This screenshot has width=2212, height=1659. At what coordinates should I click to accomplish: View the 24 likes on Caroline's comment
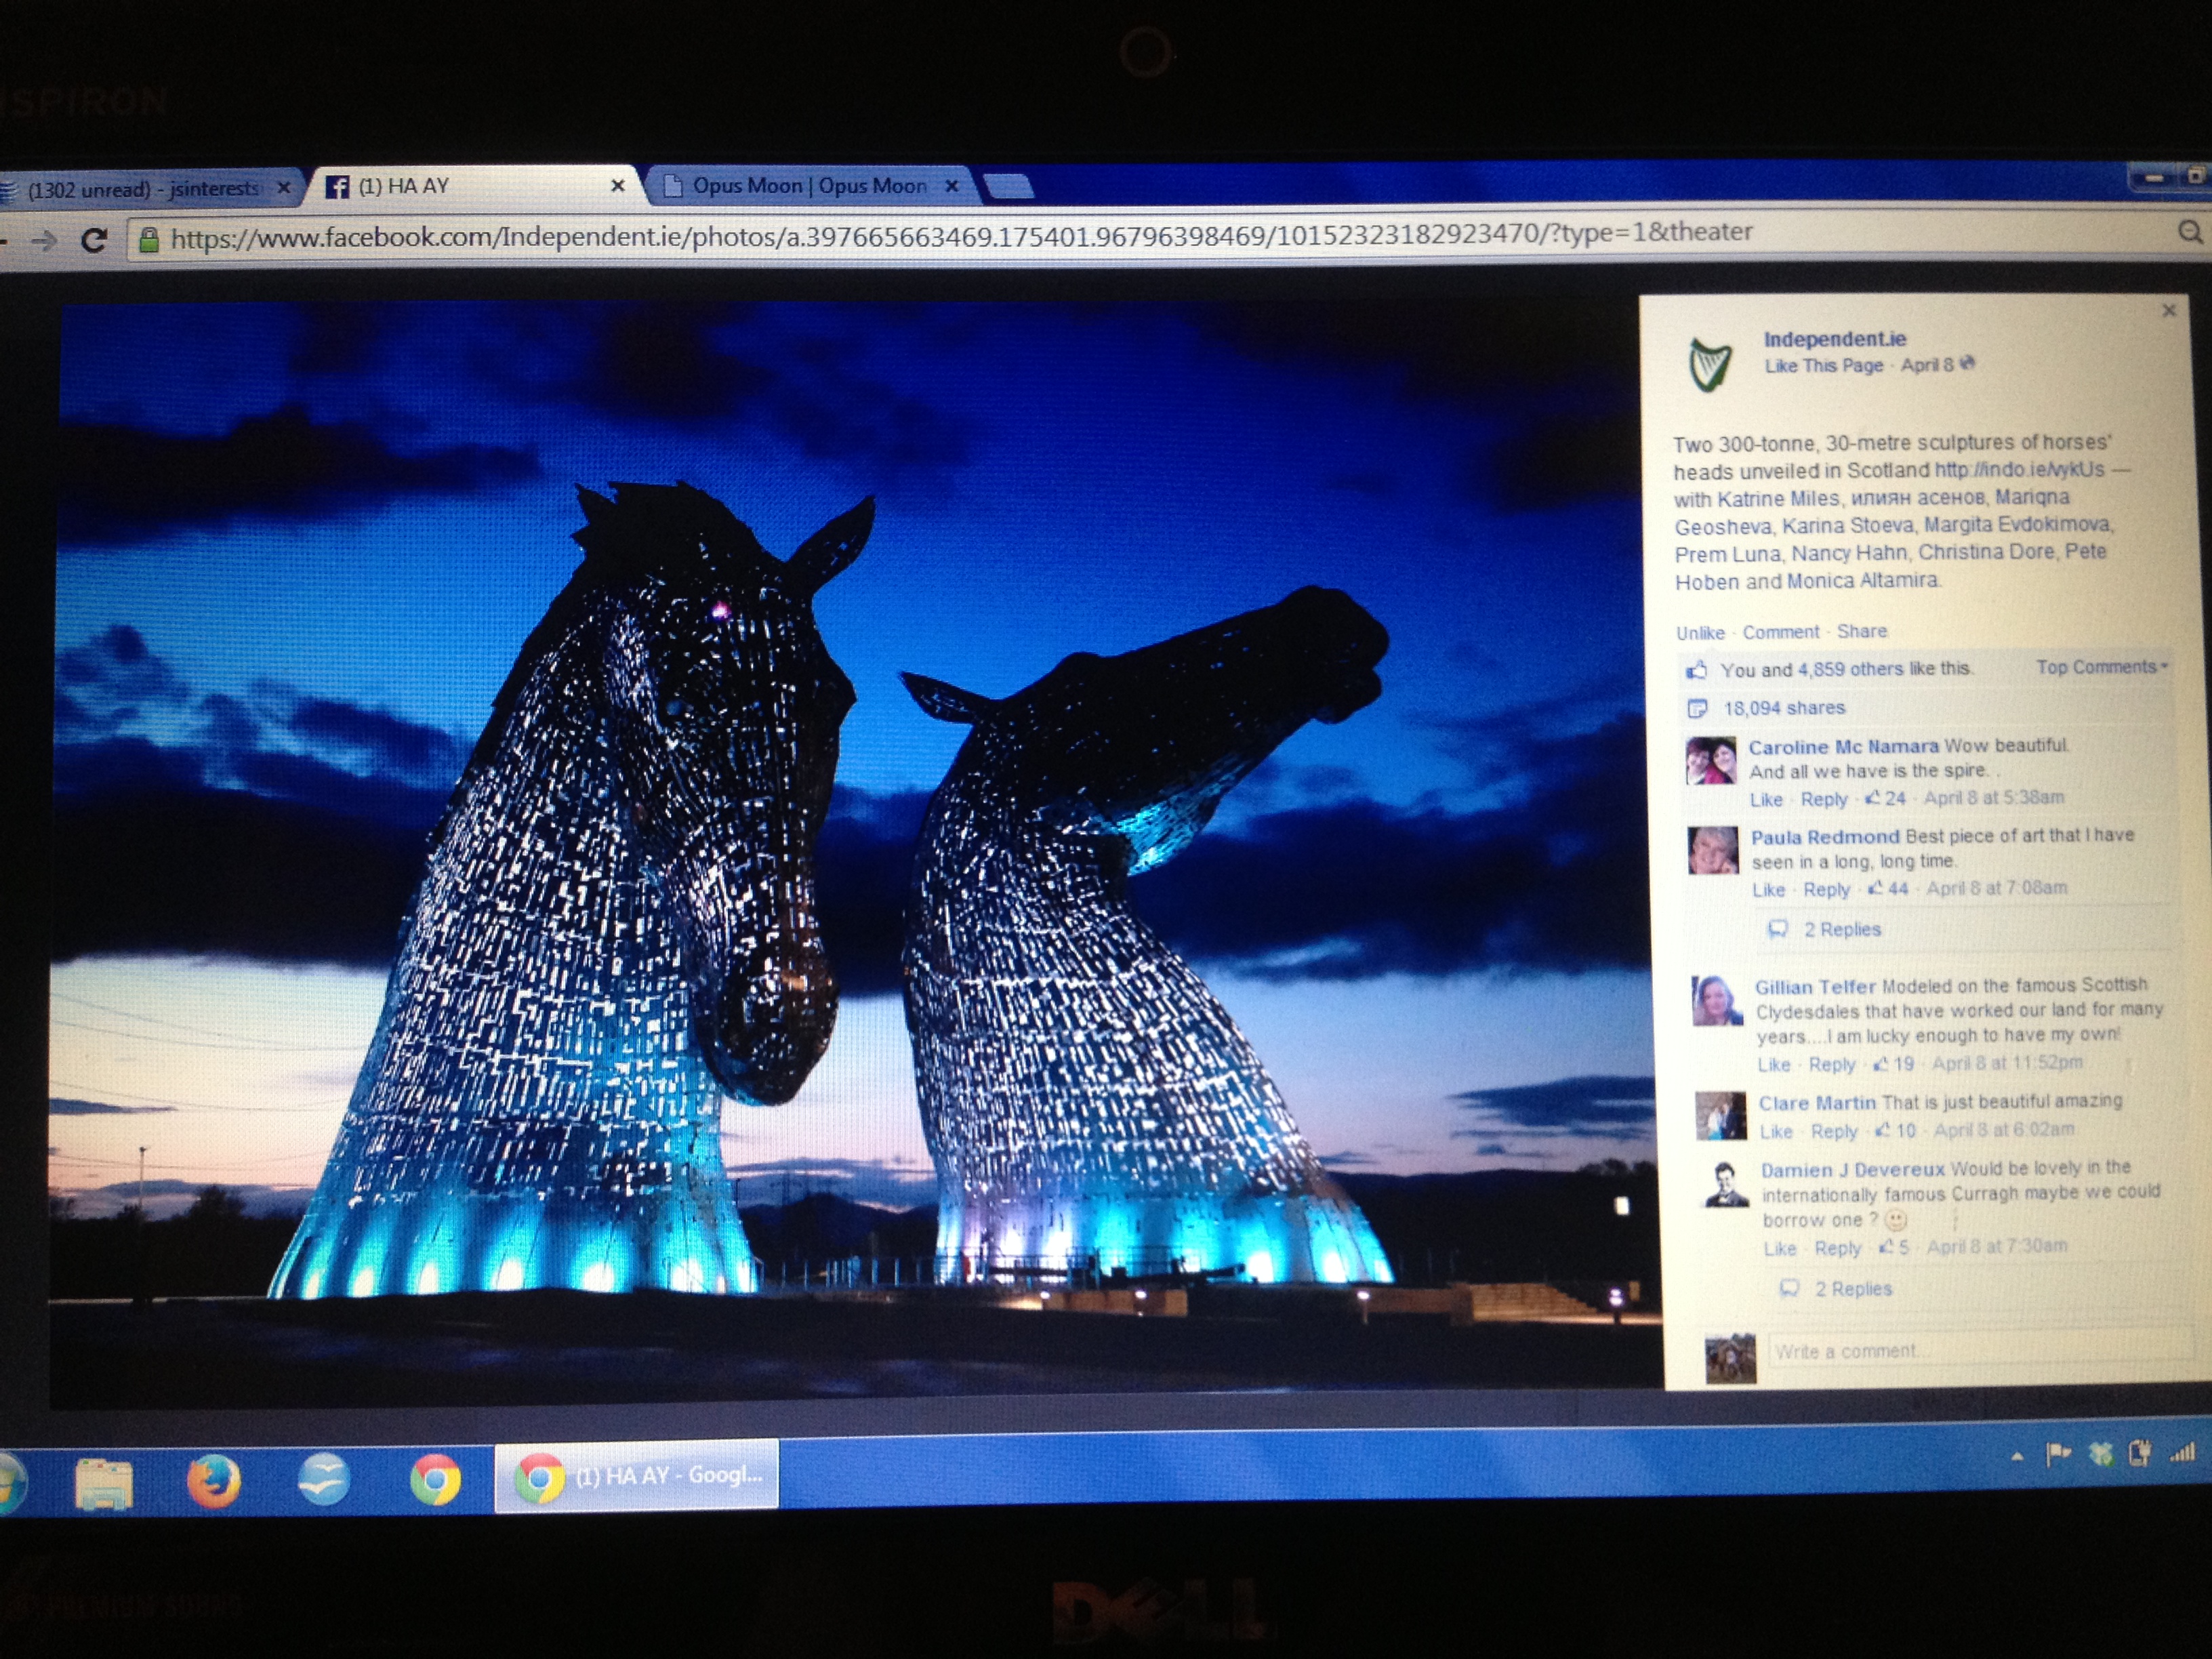pyautogui.click(x=1886, y=798)
